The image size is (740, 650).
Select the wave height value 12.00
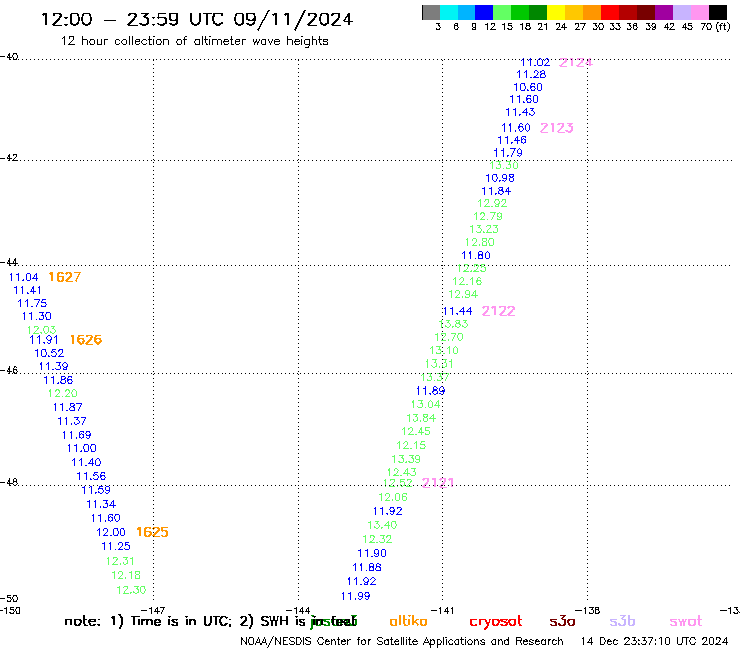point(111,532)
